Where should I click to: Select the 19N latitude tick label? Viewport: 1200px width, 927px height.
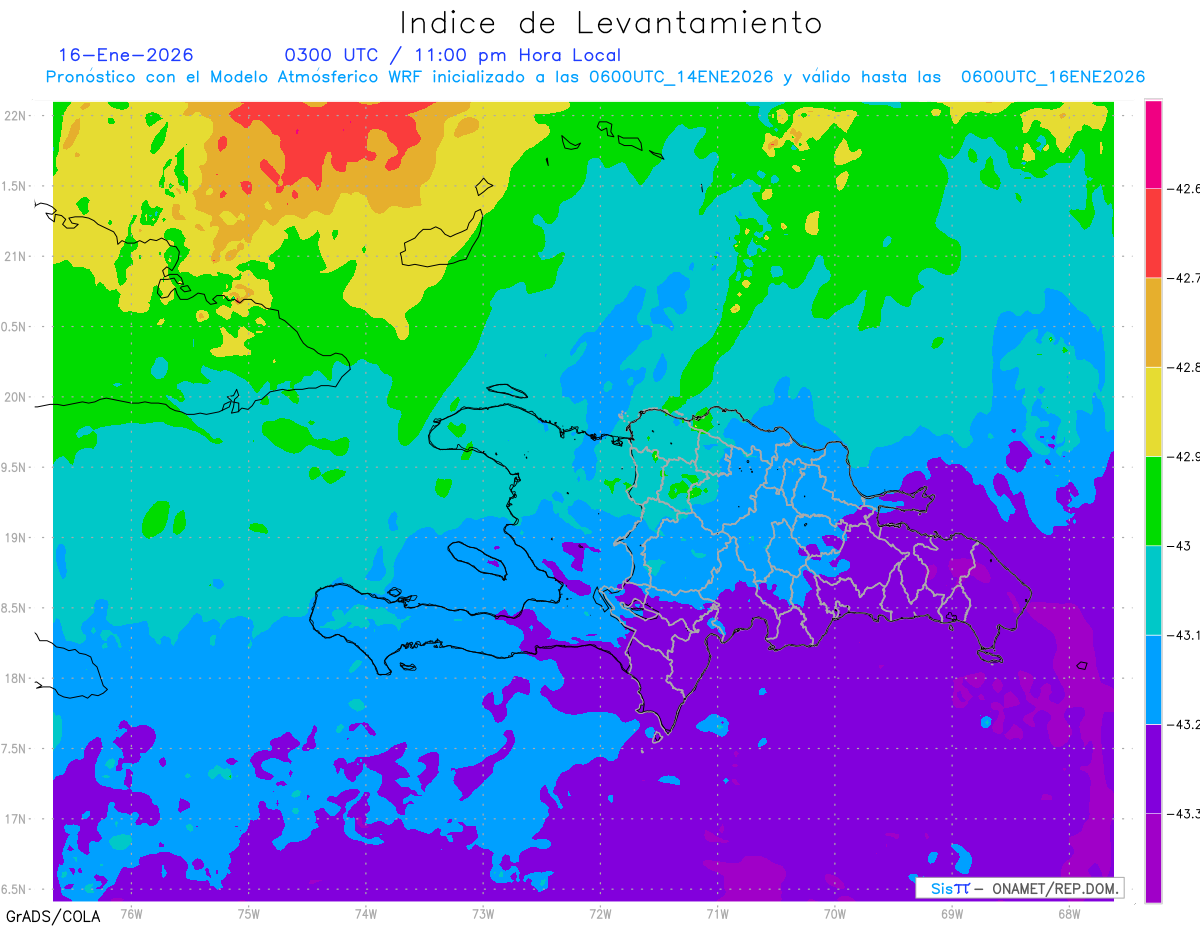[15, 537]
